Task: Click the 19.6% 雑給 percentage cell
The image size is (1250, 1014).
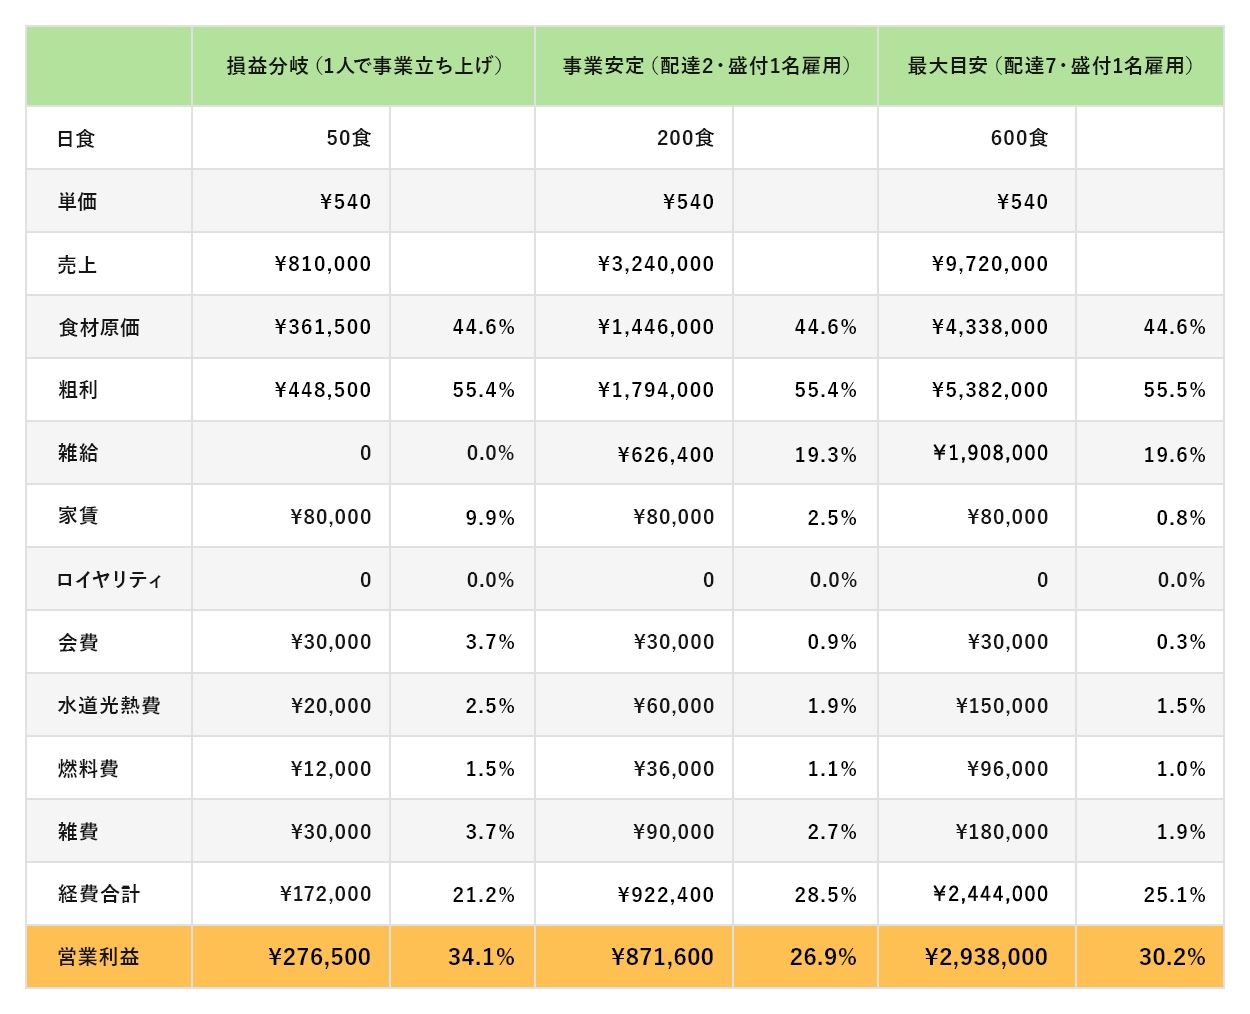Action: click(1174, 455)
